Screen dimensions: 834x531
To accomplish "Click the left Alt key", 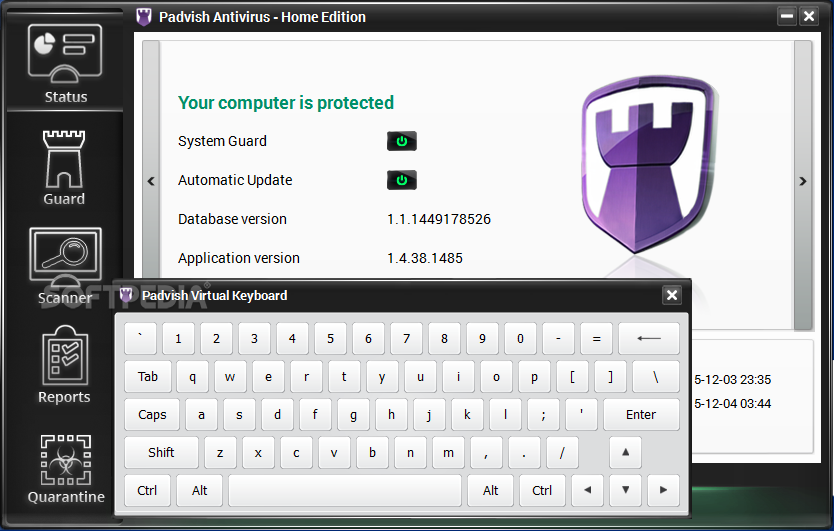I will (x=199, y=491).
